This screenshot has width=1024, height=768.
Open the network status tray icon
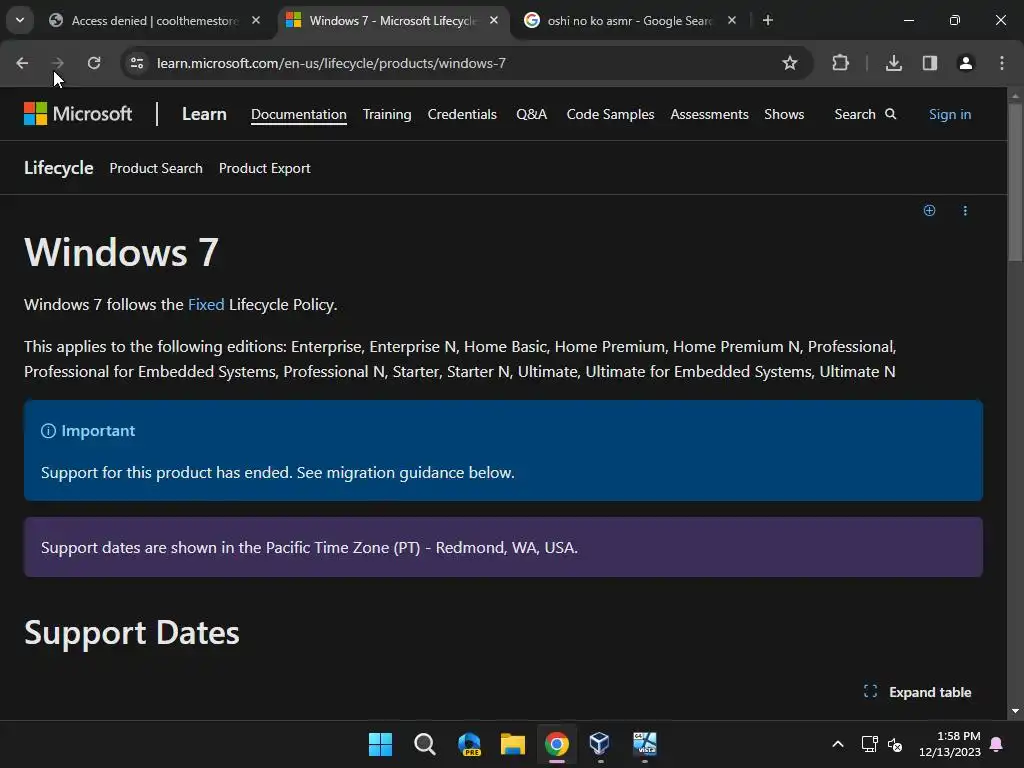869,744
